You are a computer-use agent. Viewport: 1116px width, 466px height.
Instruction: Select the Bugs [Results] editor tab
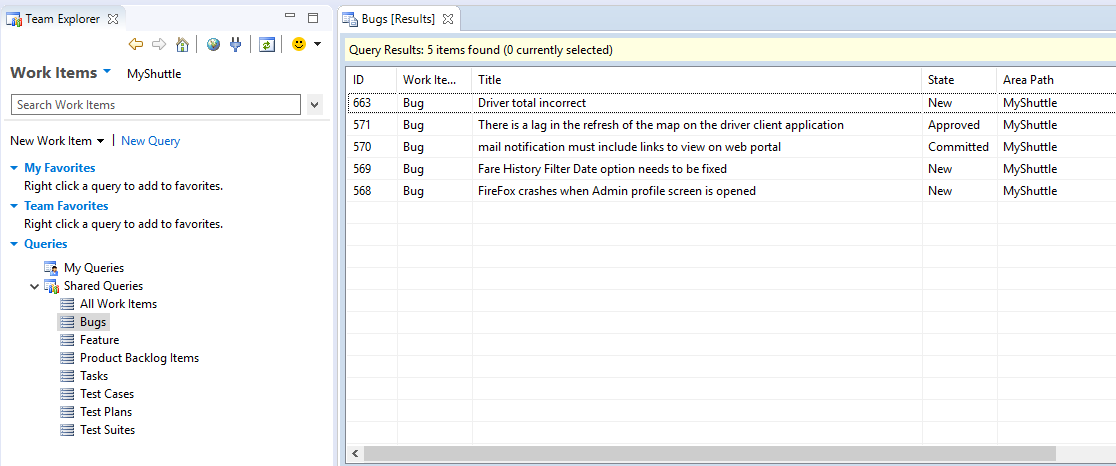click(x=399, y=19)
